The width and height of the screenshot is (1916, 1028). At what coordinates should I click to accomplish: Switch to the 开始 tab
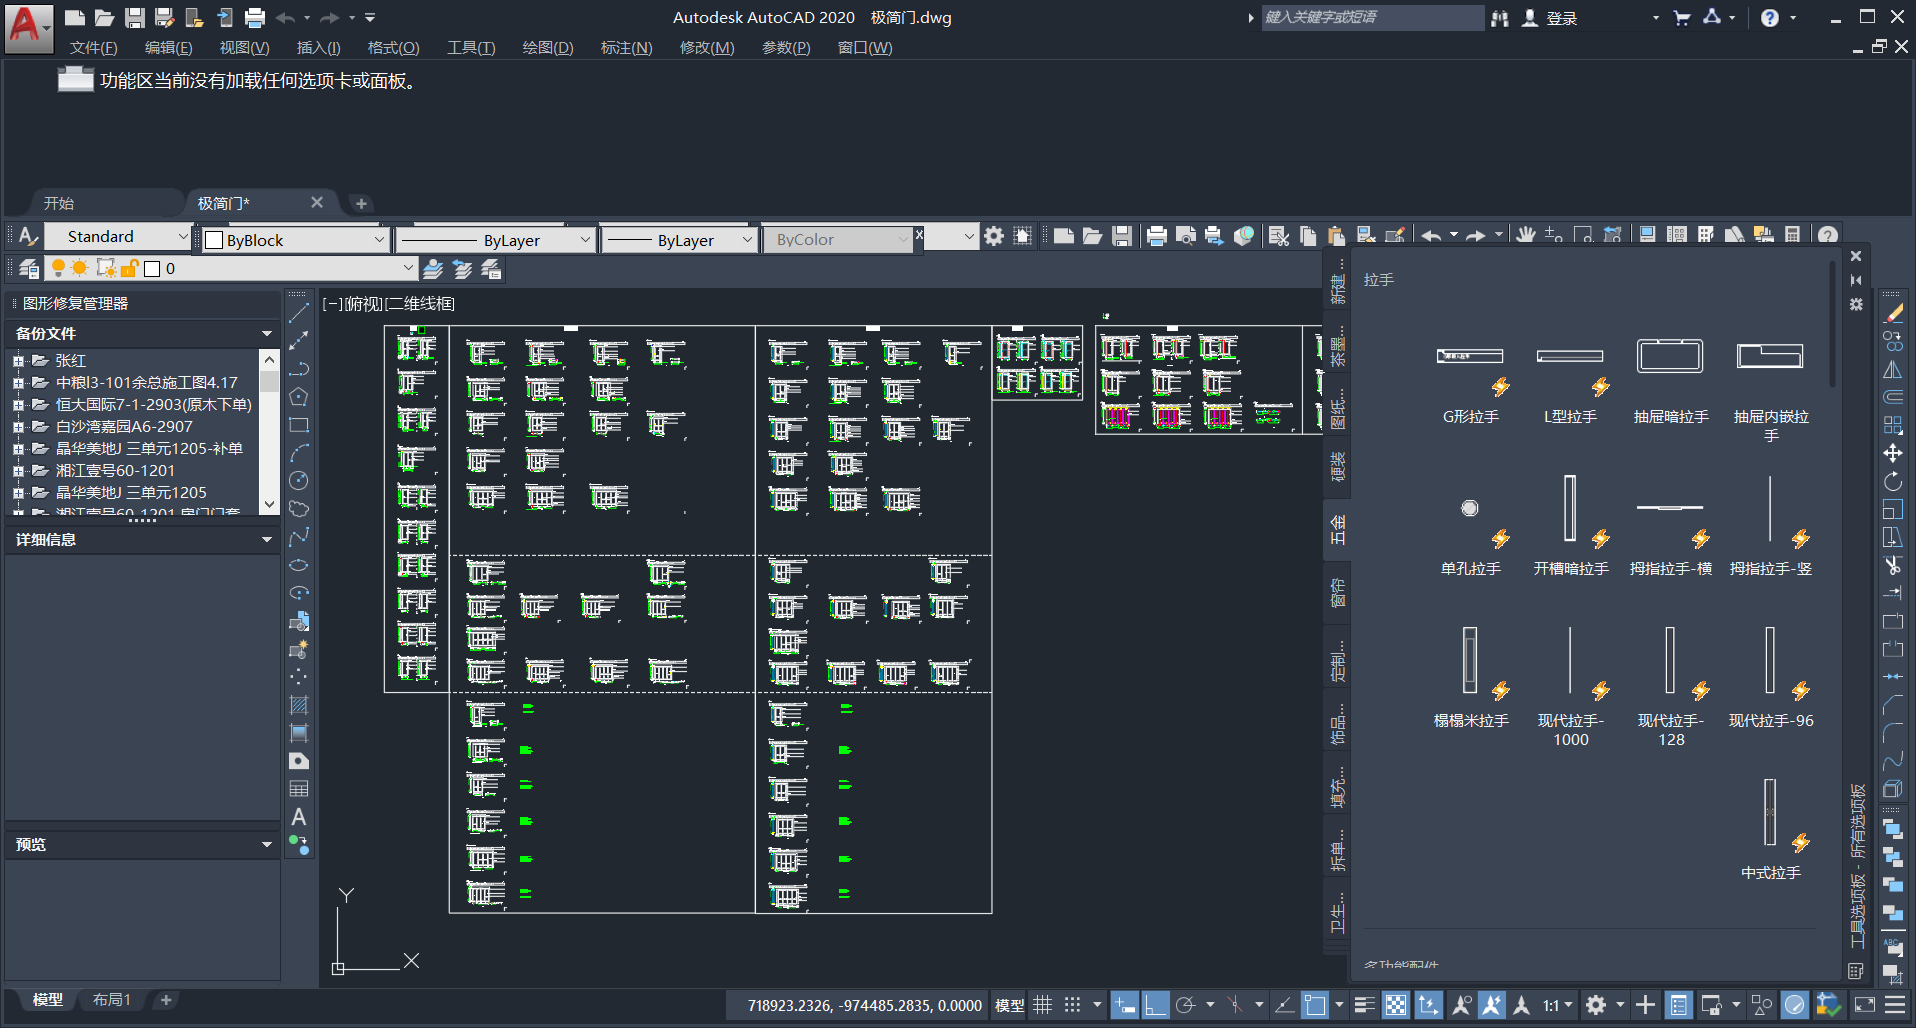(x=59, y=203)
